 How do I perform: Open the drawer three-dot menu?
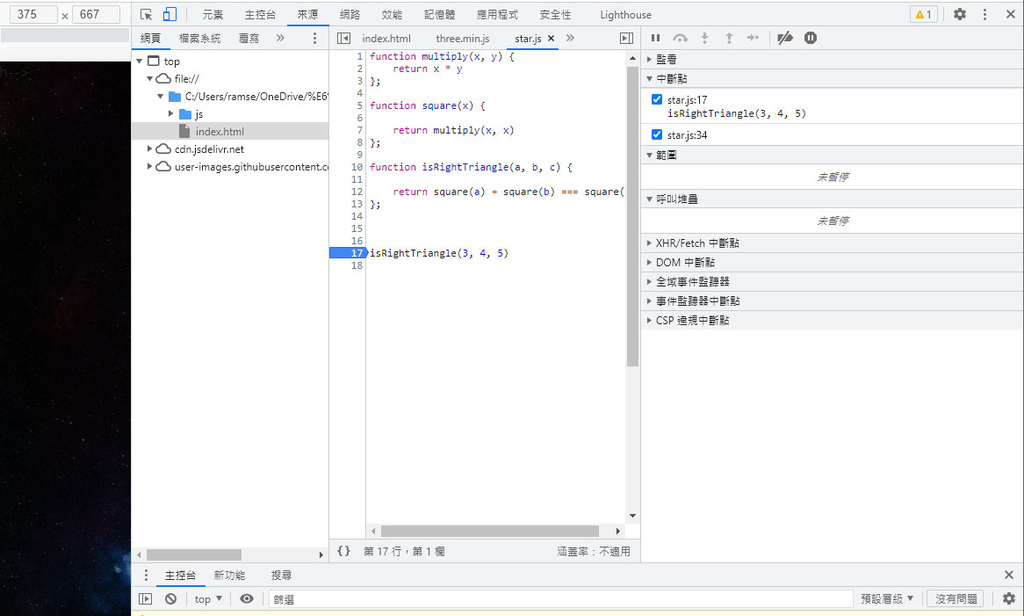(146, 575)
